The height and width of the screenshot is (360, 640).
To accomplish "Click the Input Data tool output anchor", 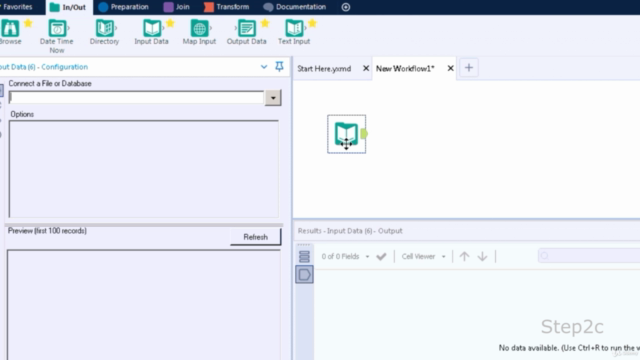I will point(364,133).
